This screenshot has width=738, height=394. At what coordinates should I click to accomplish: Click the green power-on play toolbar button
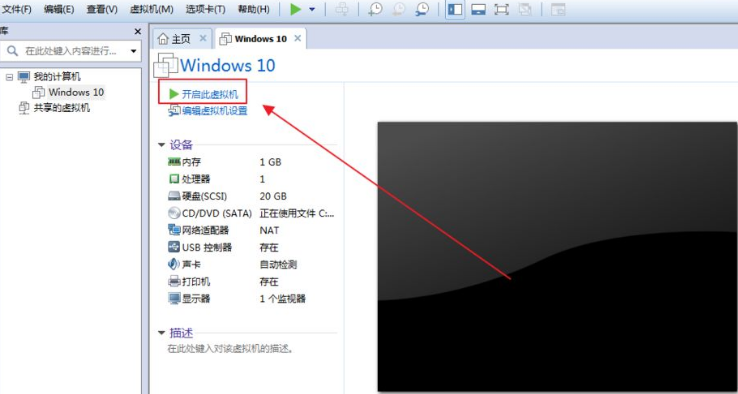(x=296, y=9)
